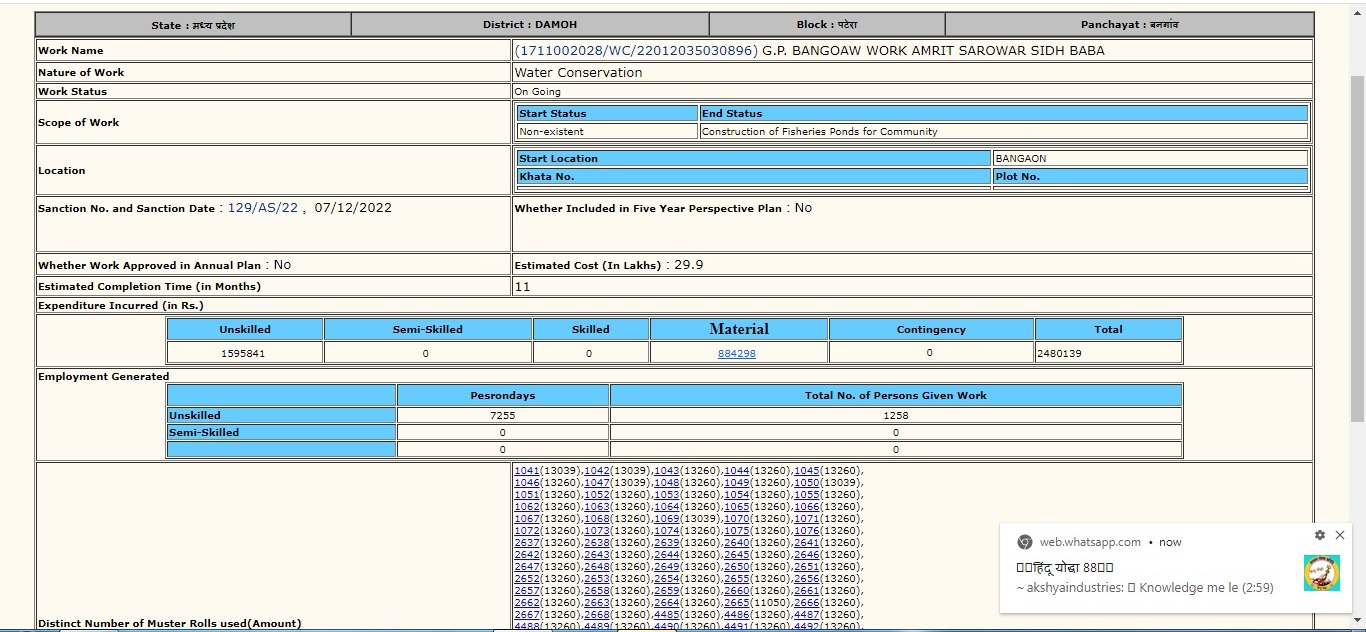Open muster roll 1053

tap(667, 495)
